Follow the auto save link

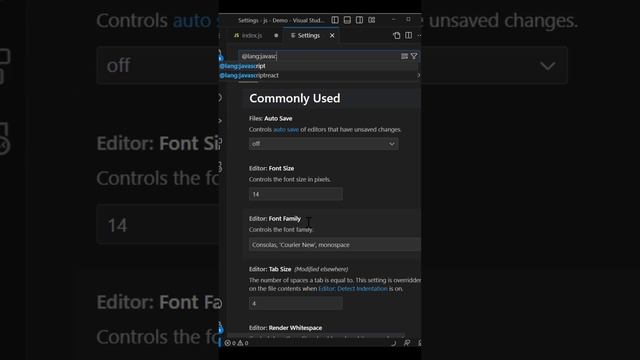(286, 129)
